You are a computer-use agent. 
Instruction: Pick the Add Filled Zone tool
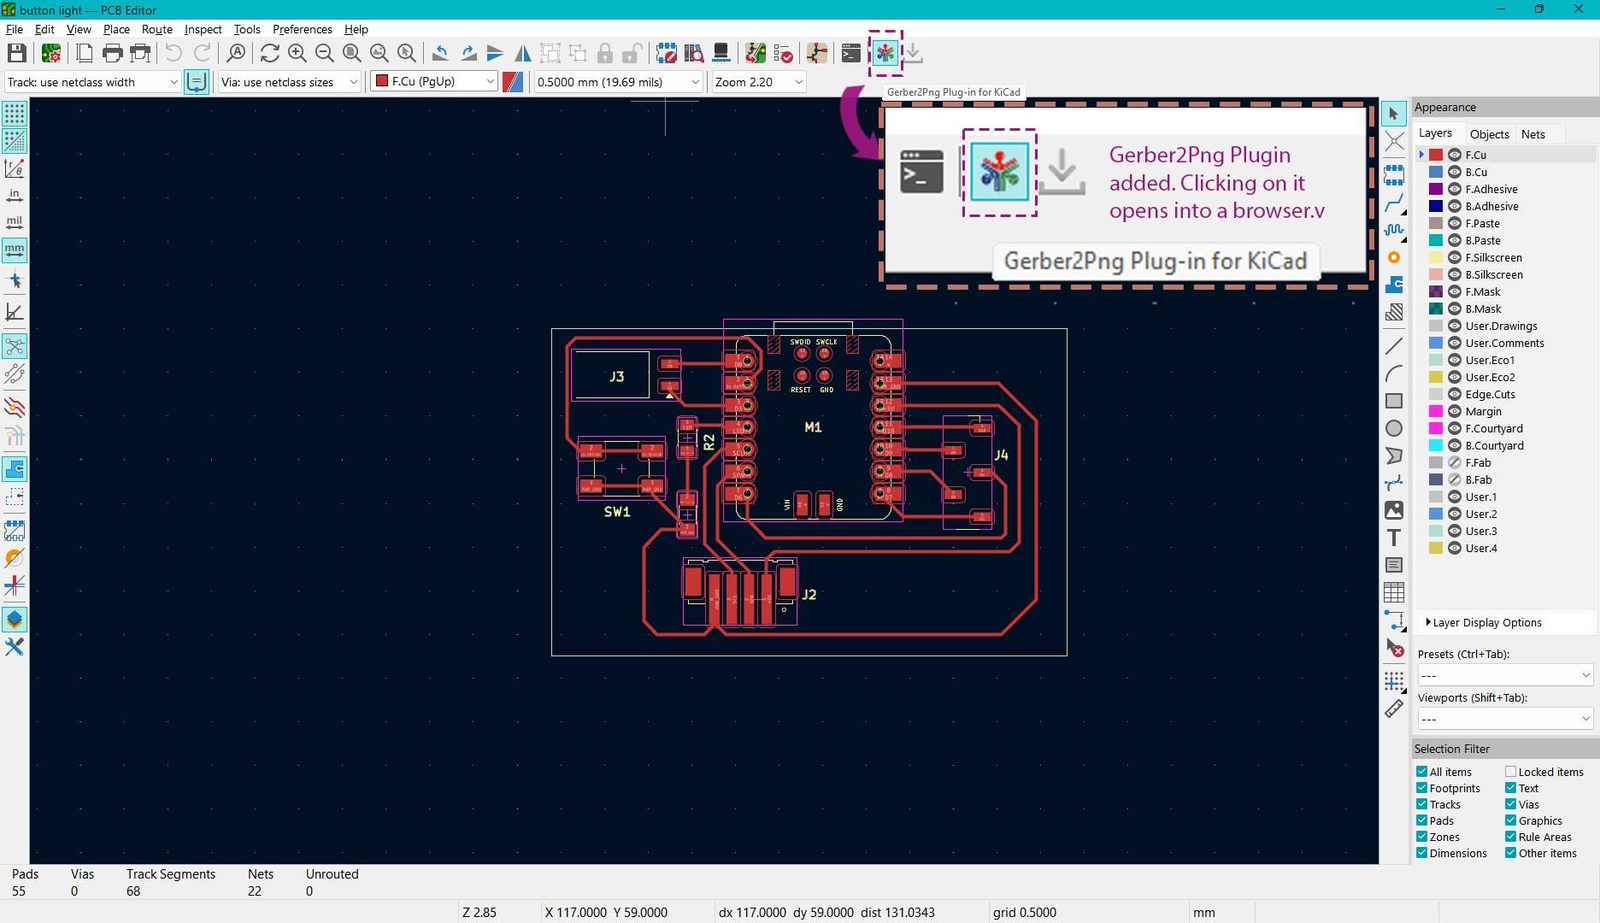pos(1394,285)
